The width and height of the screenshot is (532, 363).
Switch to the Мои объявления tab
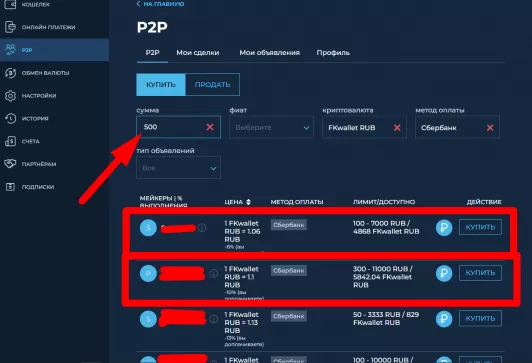(269, 53)
